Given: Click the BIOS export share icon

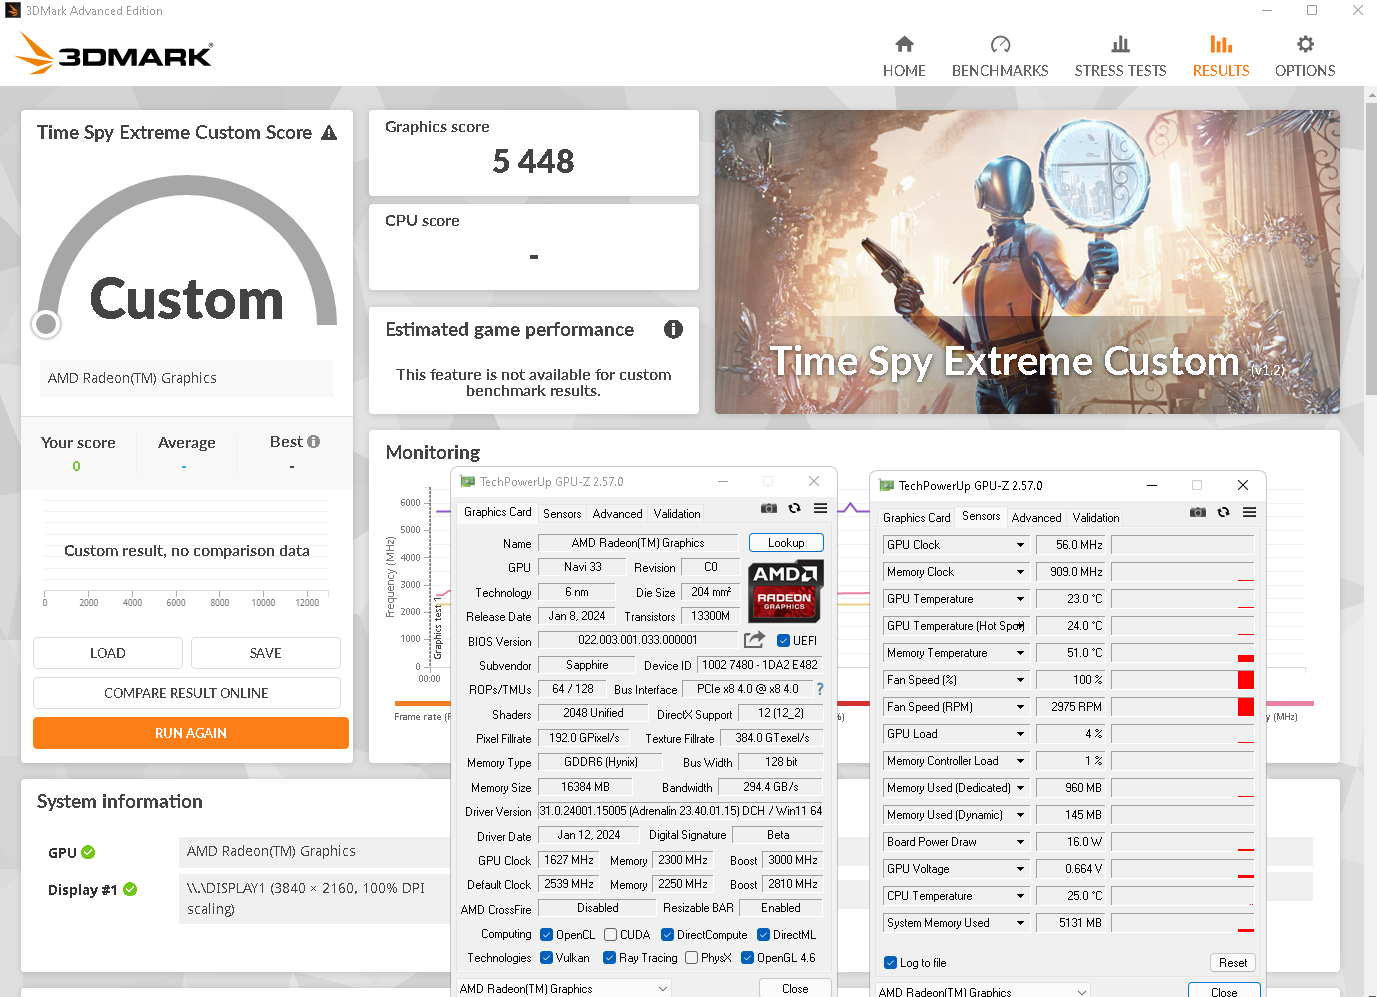Looking at the screenshot, I should tap(754, 640).
